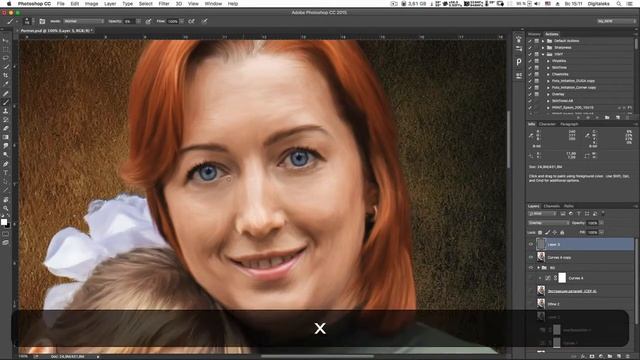Open the collapsed panel icon marked P
This screenshot has width=640, height=360.
pyautogui.click(x=519, y=62)
